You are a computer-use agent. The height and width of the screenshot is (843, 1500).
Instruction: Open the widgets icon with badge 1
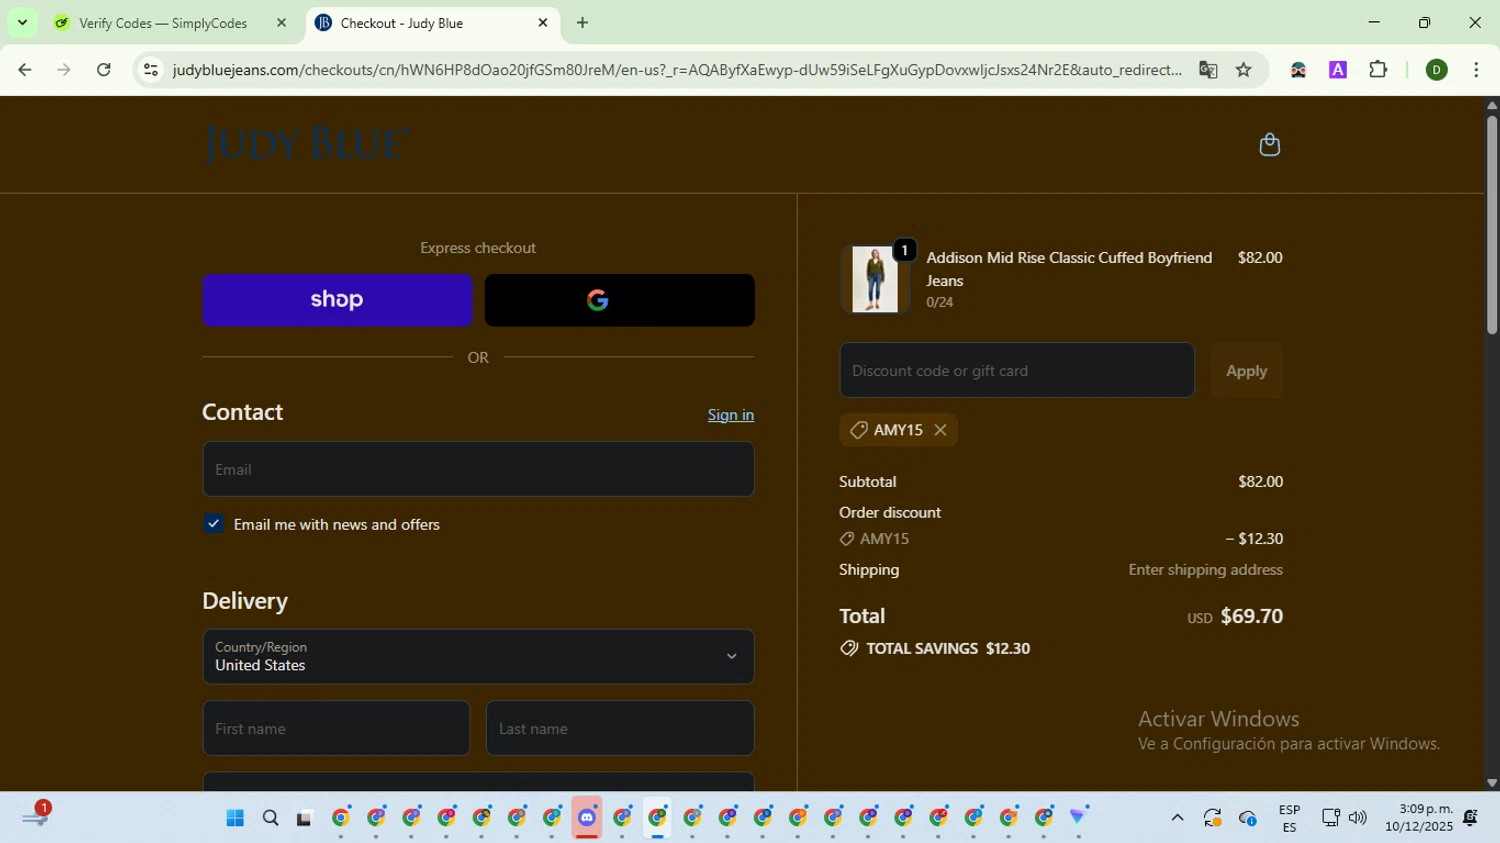click(x=35, y=816)
